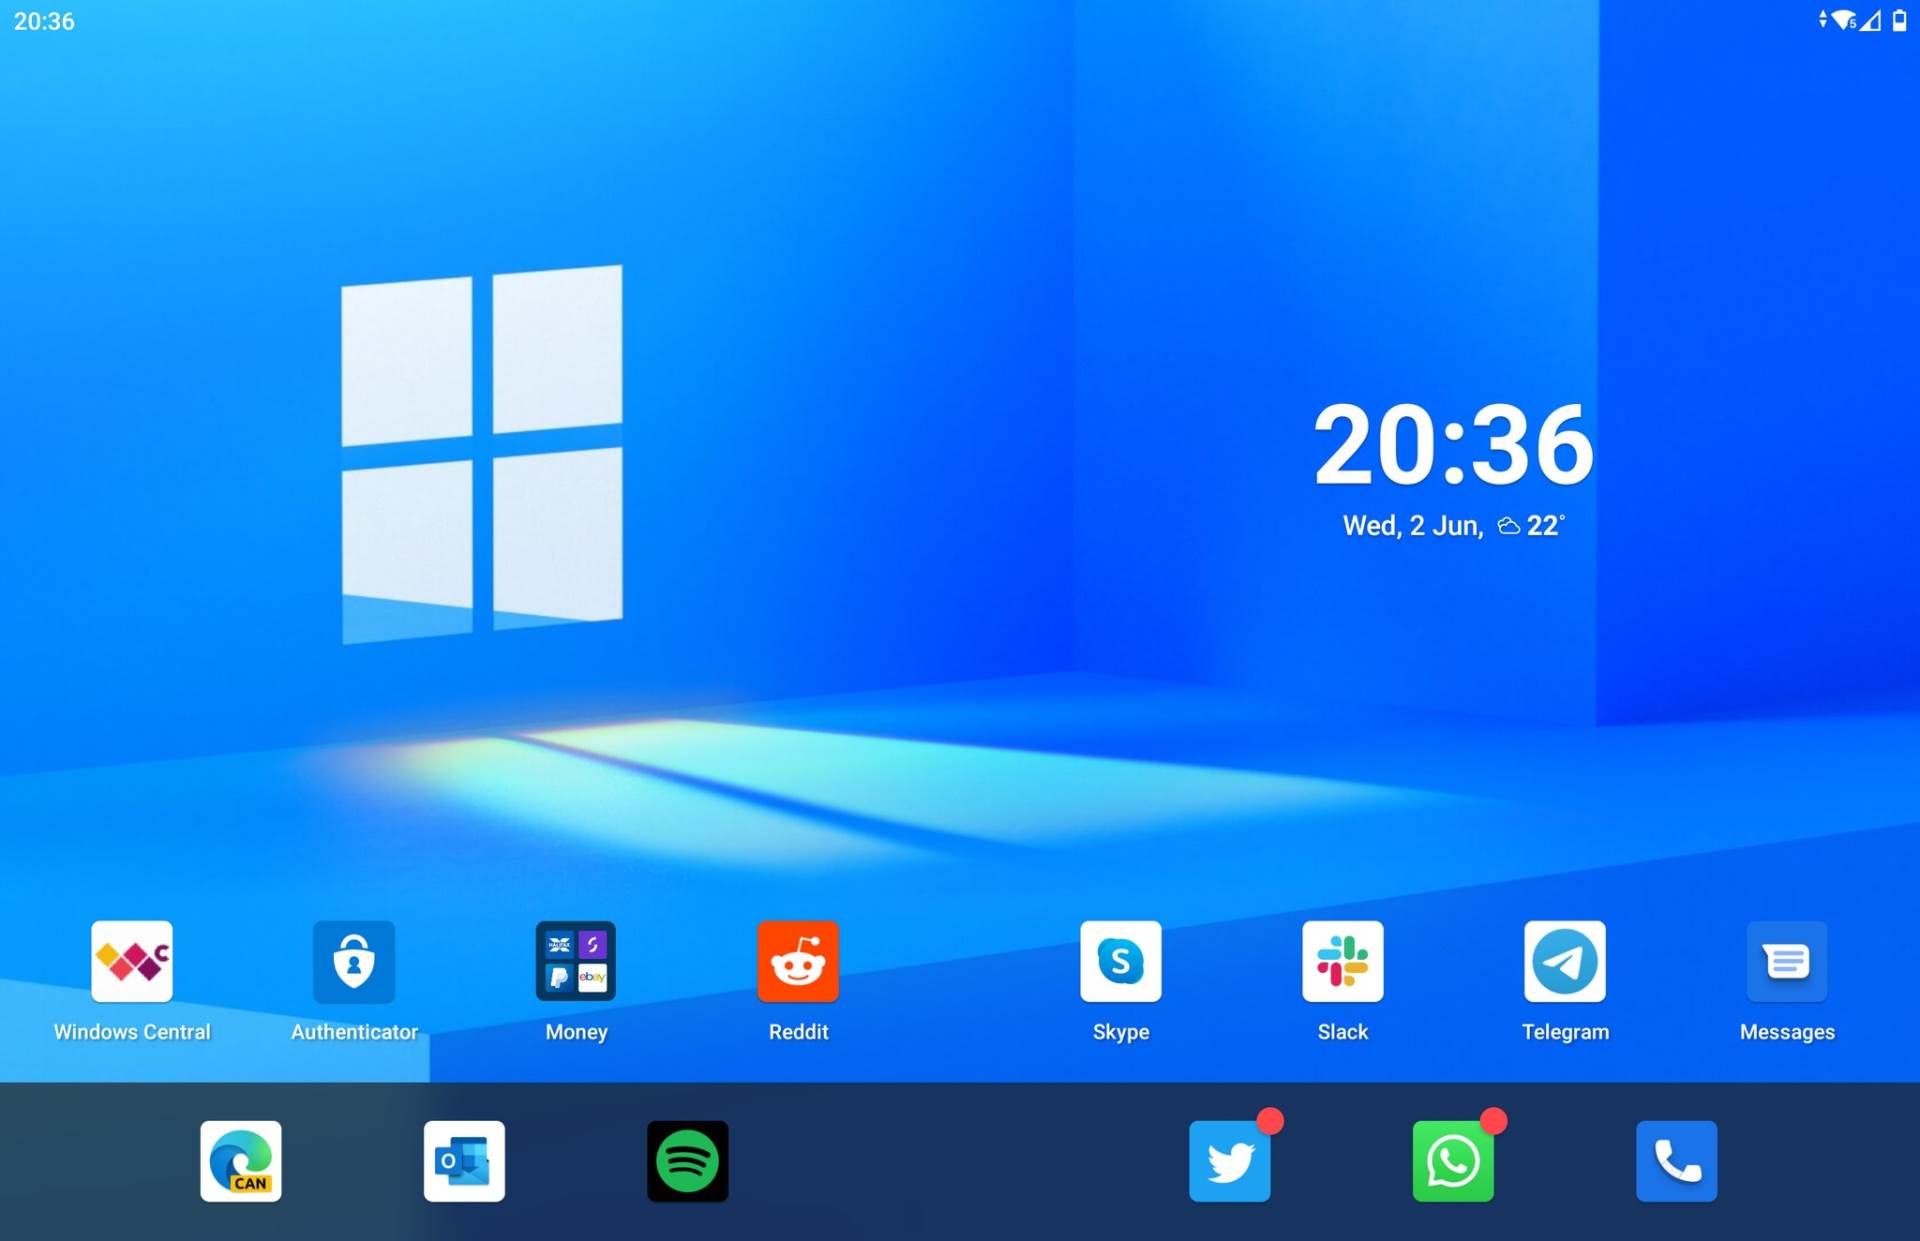Screen dimensions: 1920x1241
Task: Open WhatsApp showing the notification dot
Action: pyautogui.click(x=1453, y=1162)
